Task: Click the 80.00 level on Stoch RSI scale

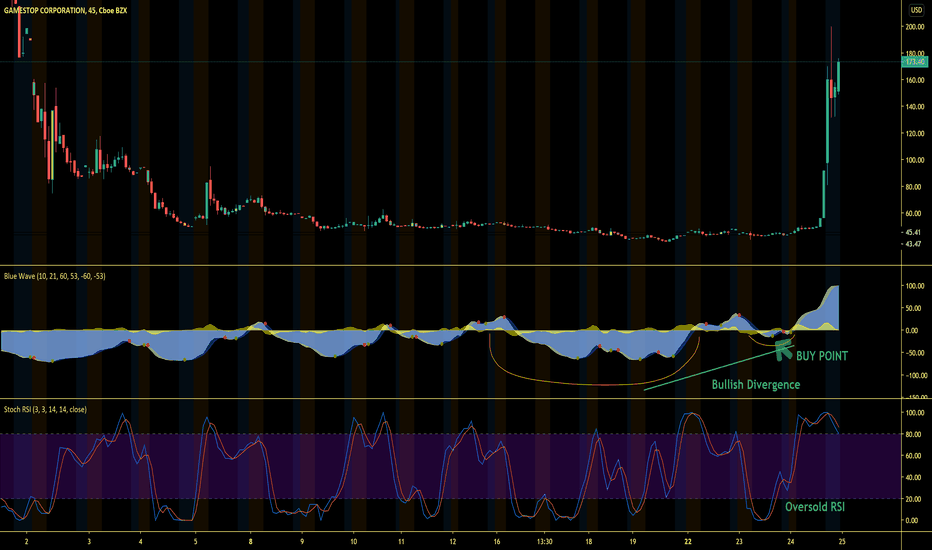Action: (915, 435)
